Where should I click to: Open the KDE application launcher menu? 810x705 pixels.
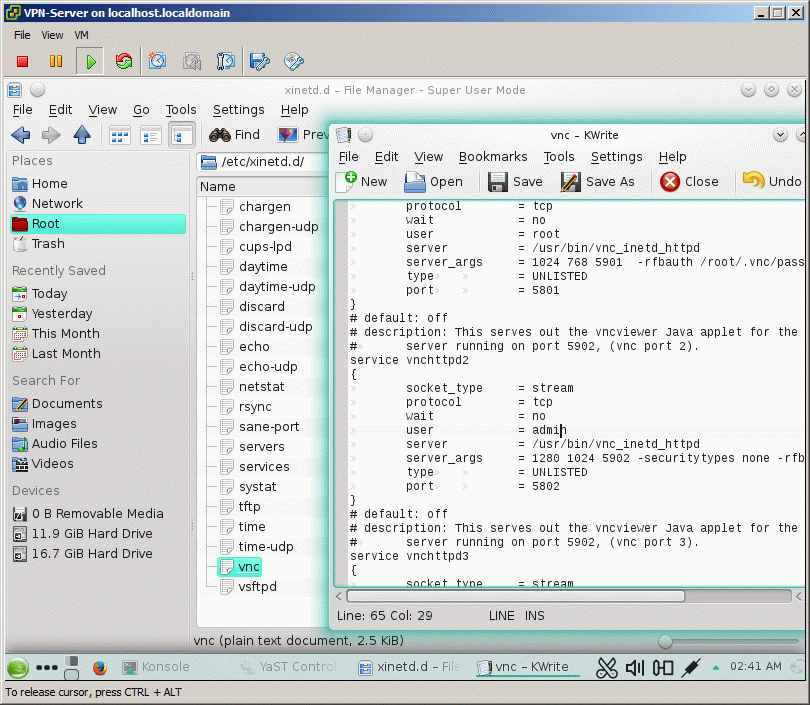[17, 668]
